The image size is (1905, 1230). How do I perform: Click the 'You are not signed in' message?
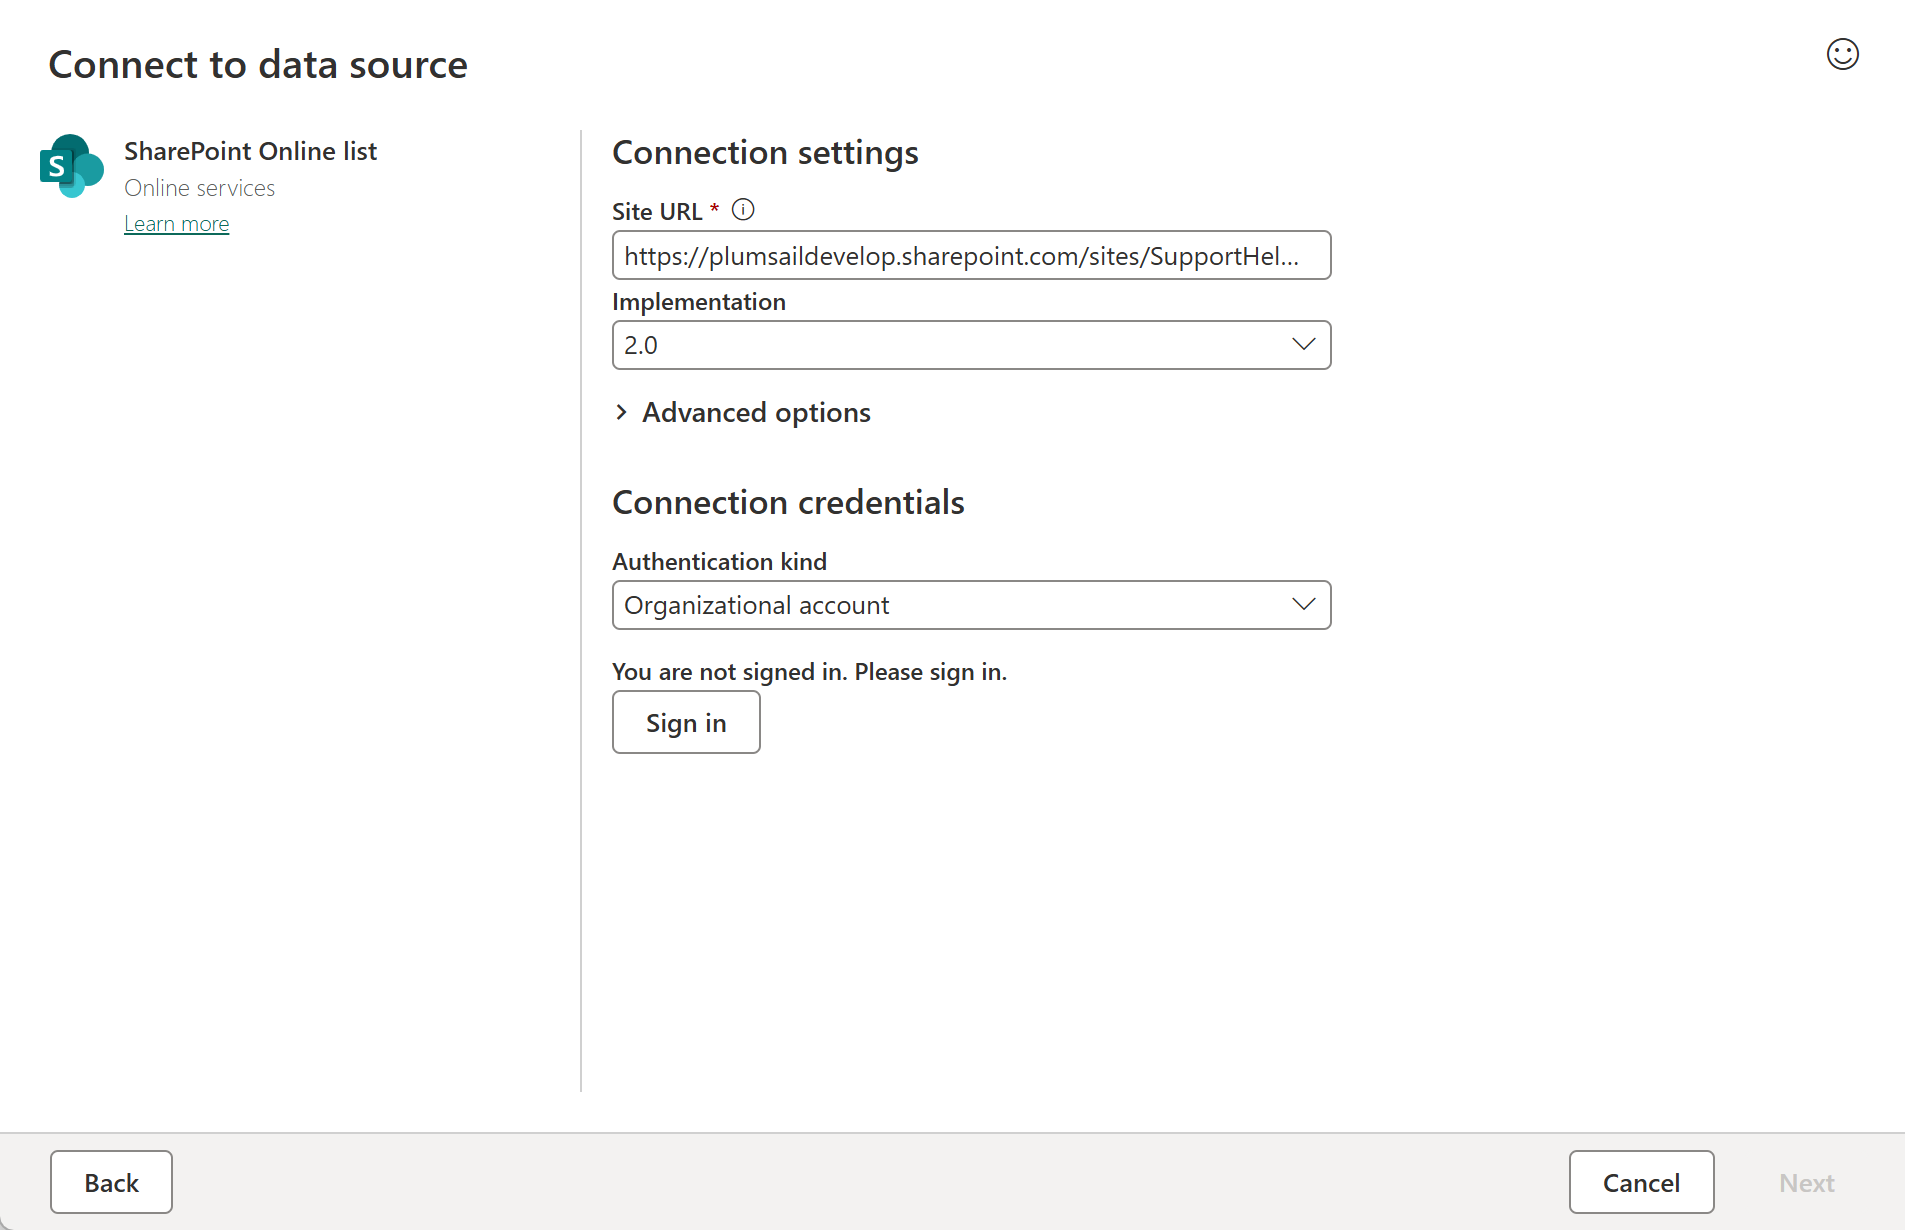(809, 672)
